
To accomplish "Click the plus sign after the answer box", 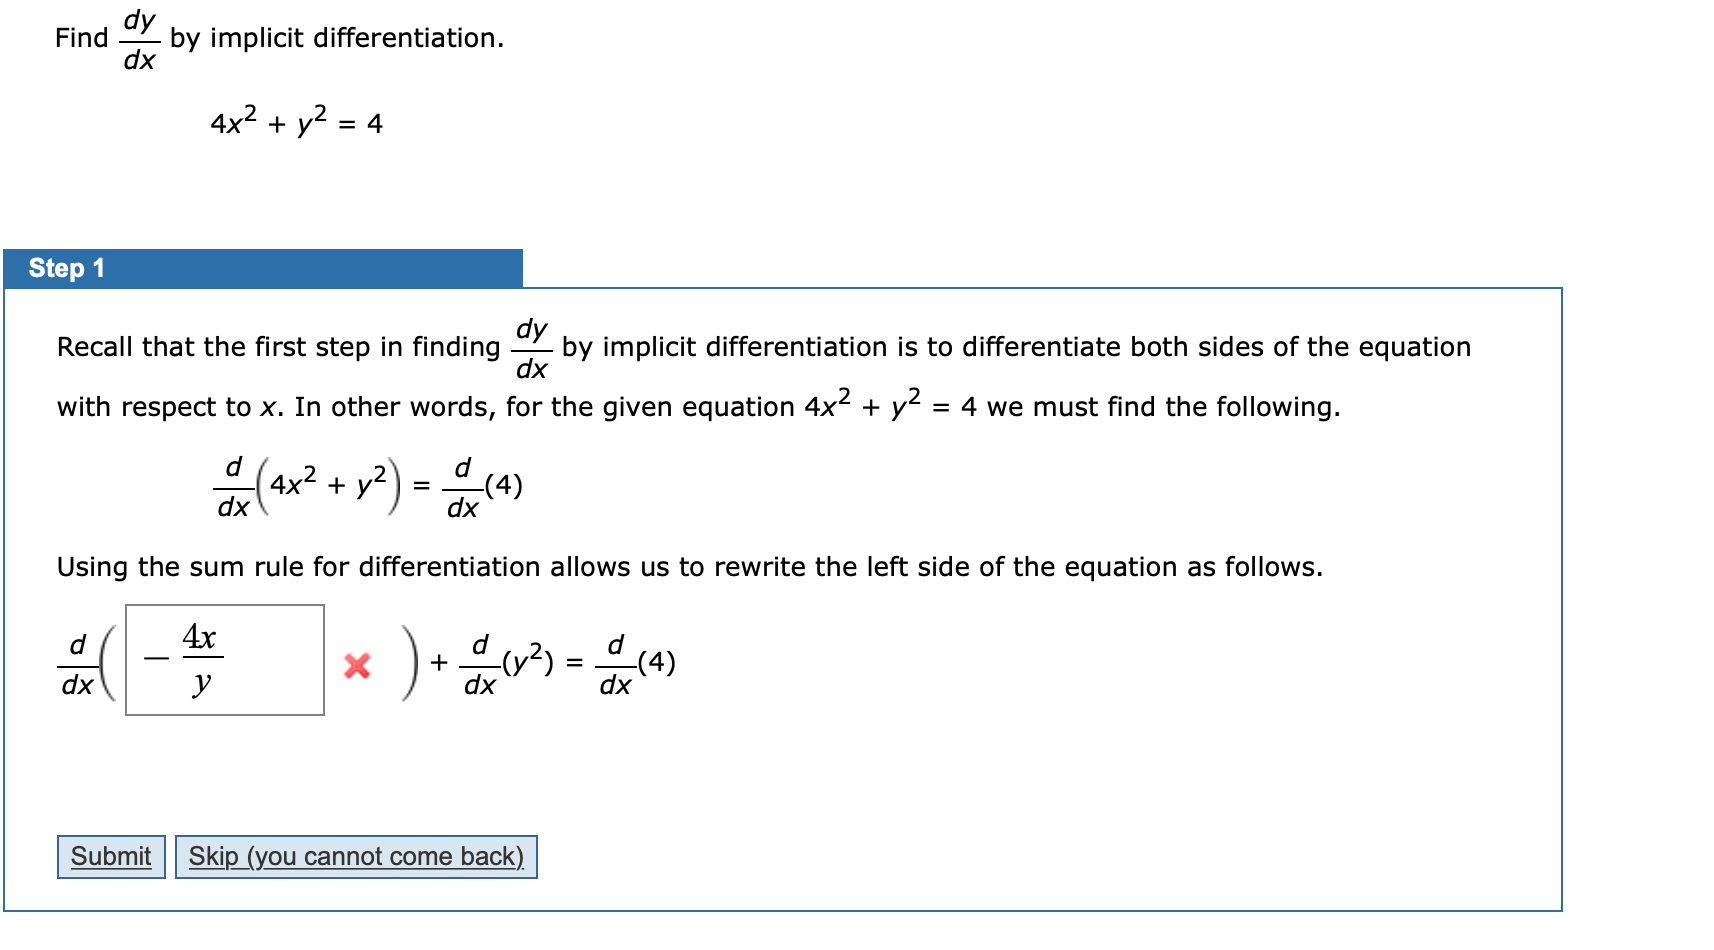I will click(x=437, y=662).
